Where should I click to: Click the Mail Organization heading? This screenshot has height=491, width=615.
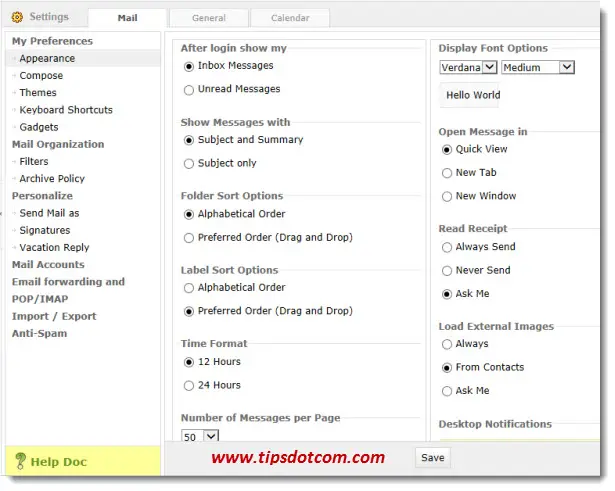58,144
